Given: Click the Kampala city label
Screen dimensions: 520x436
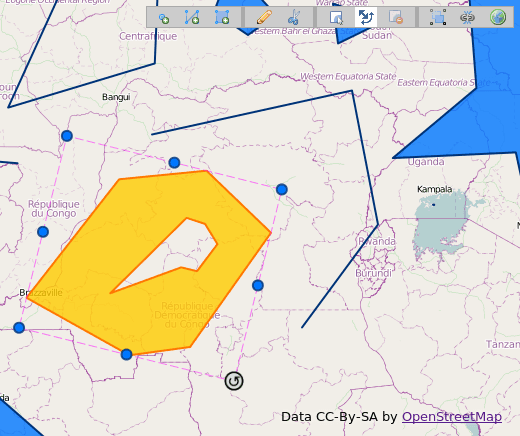Looking at the screenshot, I should (x=435, y=189).
